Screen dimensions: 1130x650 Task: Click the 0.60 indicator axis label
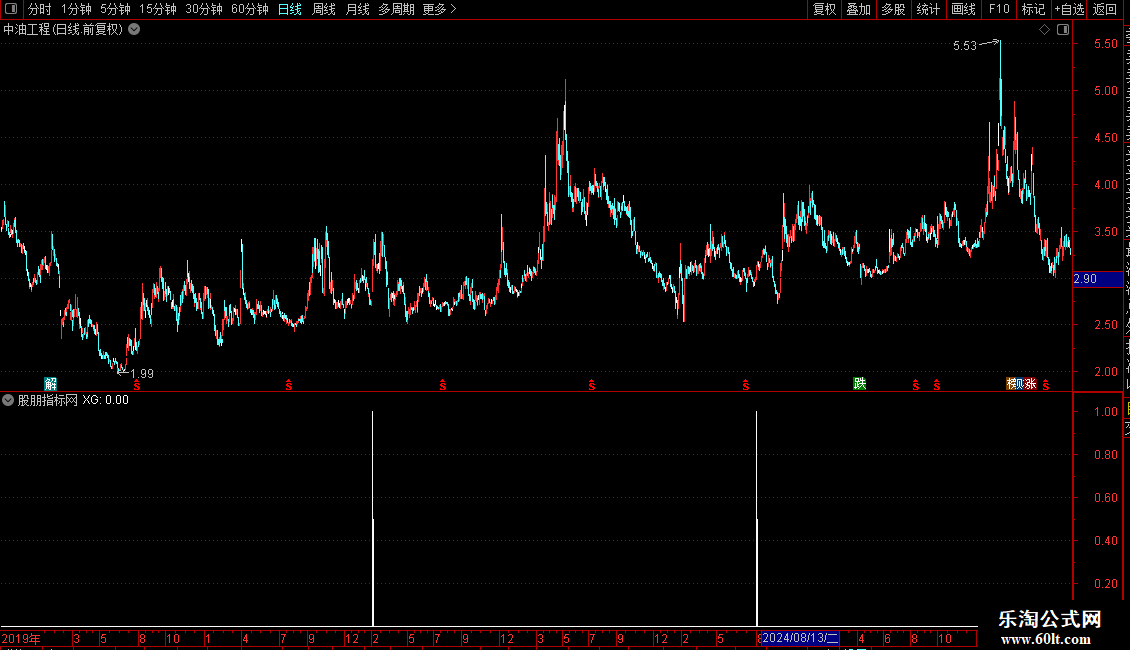pos(1105,498)
